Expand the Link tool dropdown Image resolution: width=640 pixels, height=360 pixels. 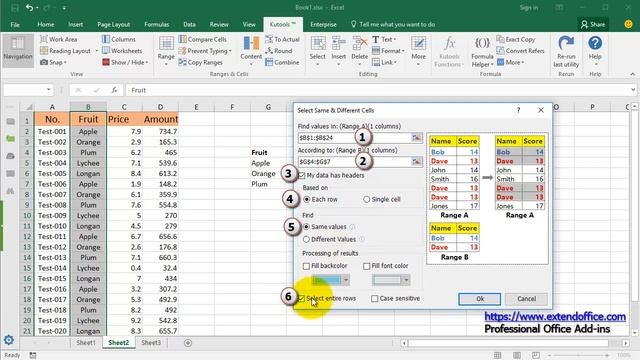pos(395,62)
